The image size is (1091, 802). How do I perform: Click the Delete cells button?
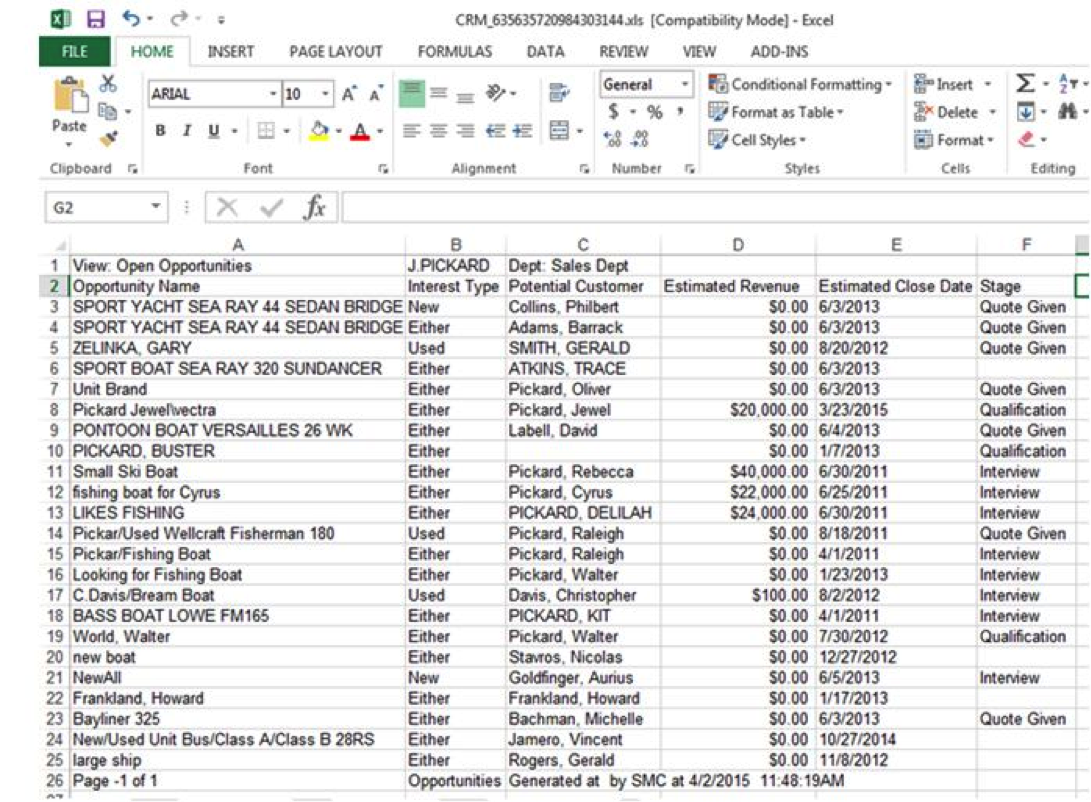pyautogui.click(x=946, y=112)
